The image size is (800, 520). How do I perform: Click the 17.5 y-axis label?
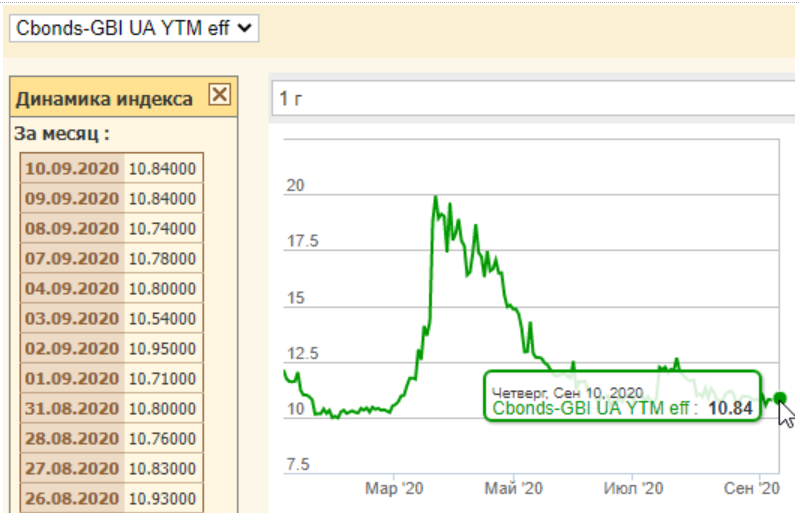click(x=303, y=240)
